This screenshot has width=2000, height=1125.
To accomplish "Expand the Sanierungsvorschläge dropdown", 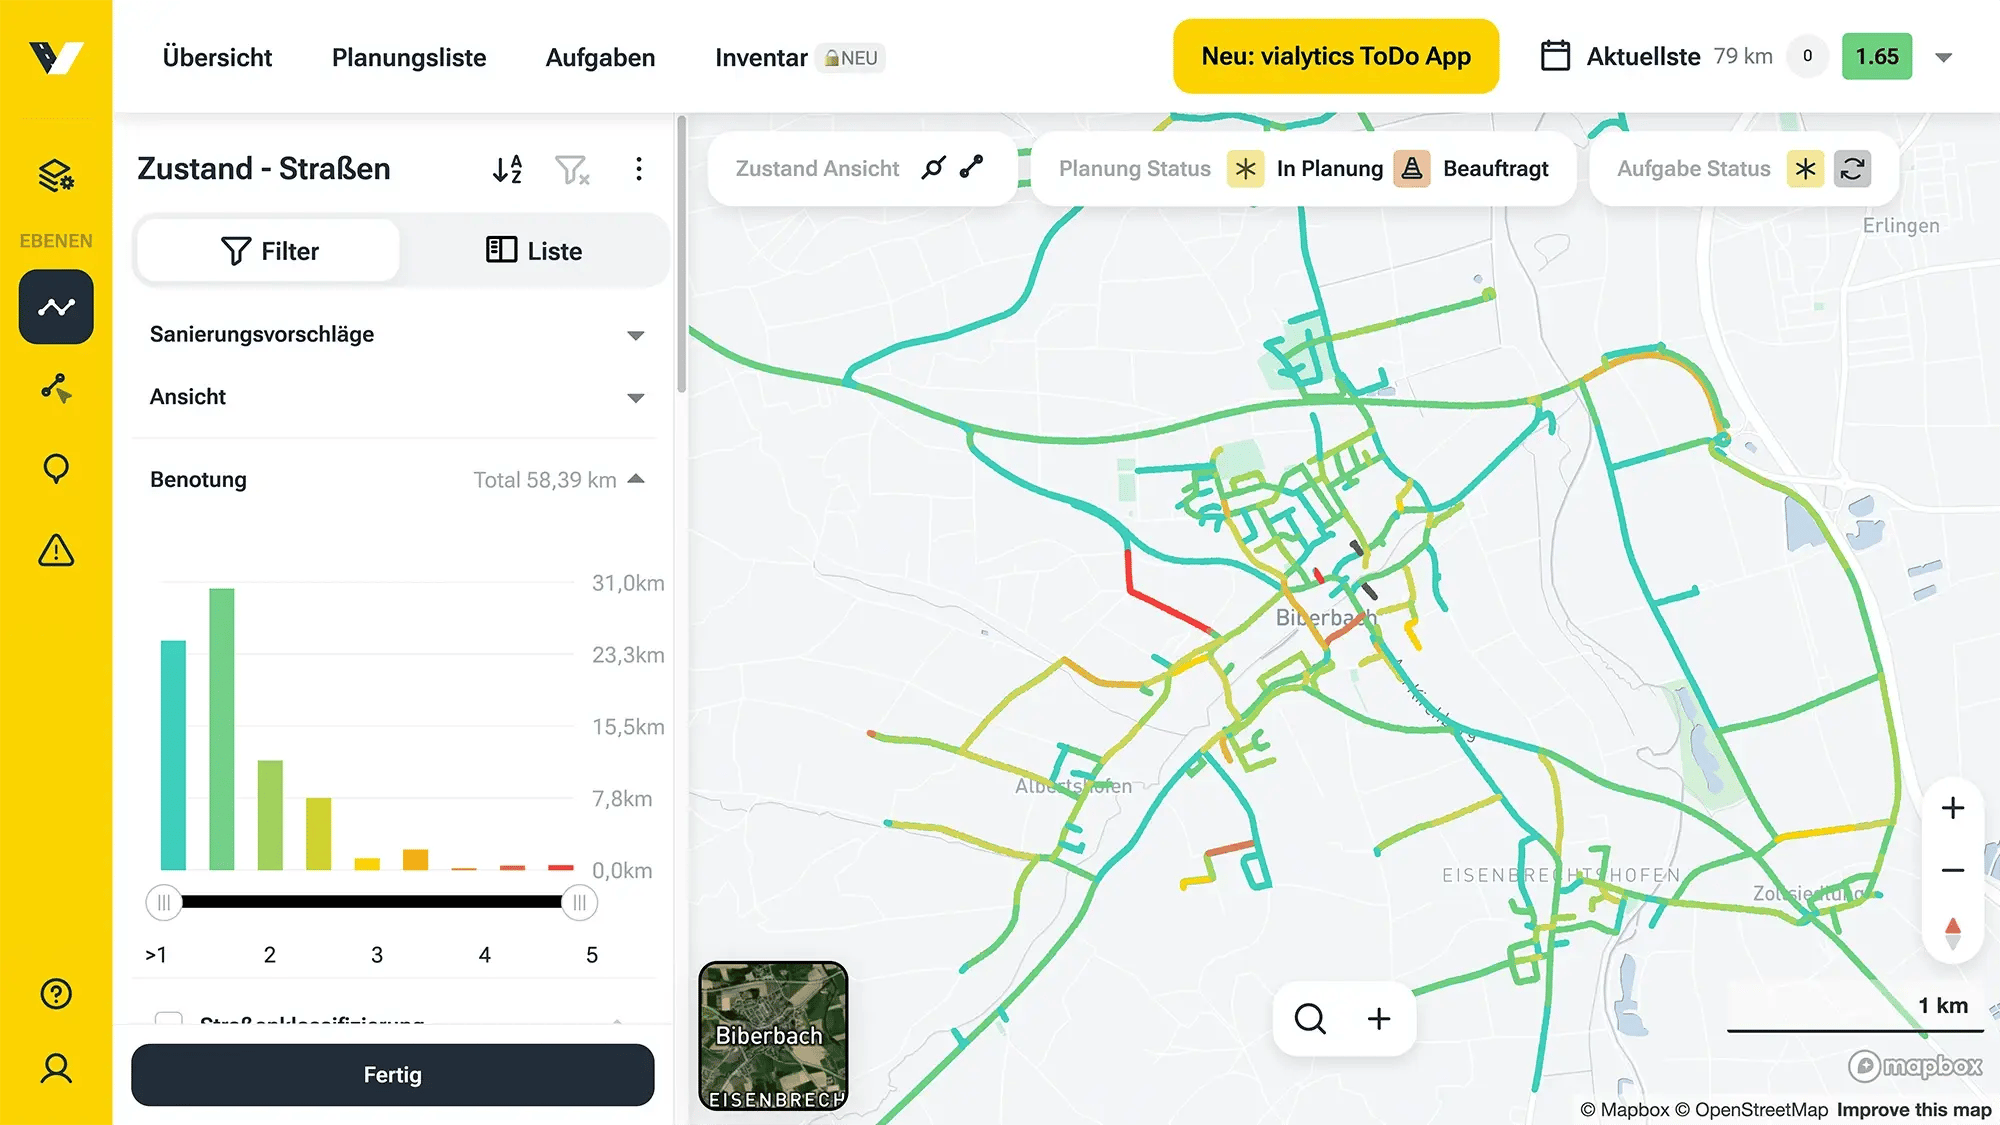I will coord(635,335).
